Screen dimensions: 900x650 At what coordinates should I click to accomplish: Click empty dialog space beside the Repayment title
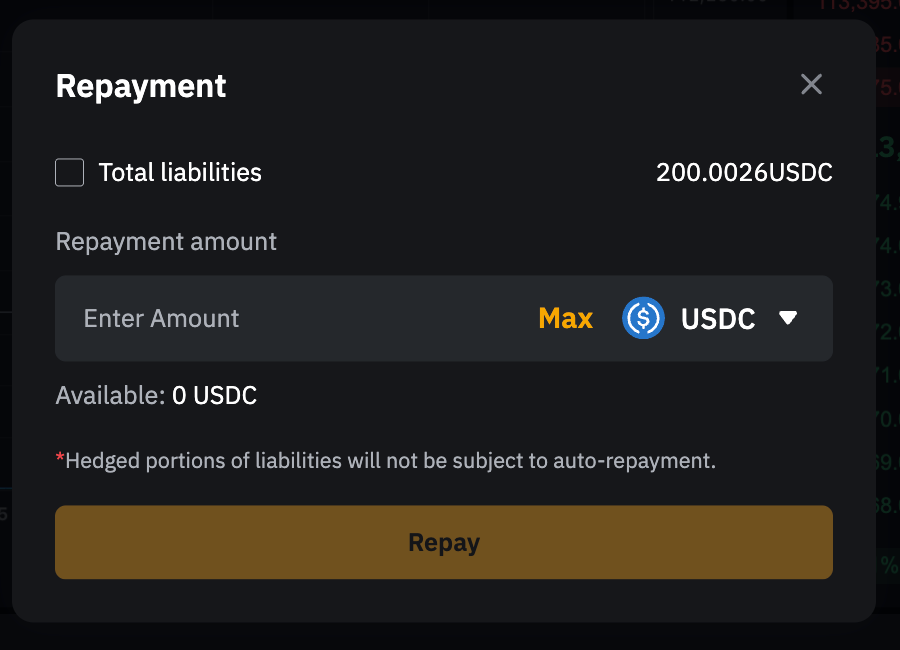[x=500, y=86]
